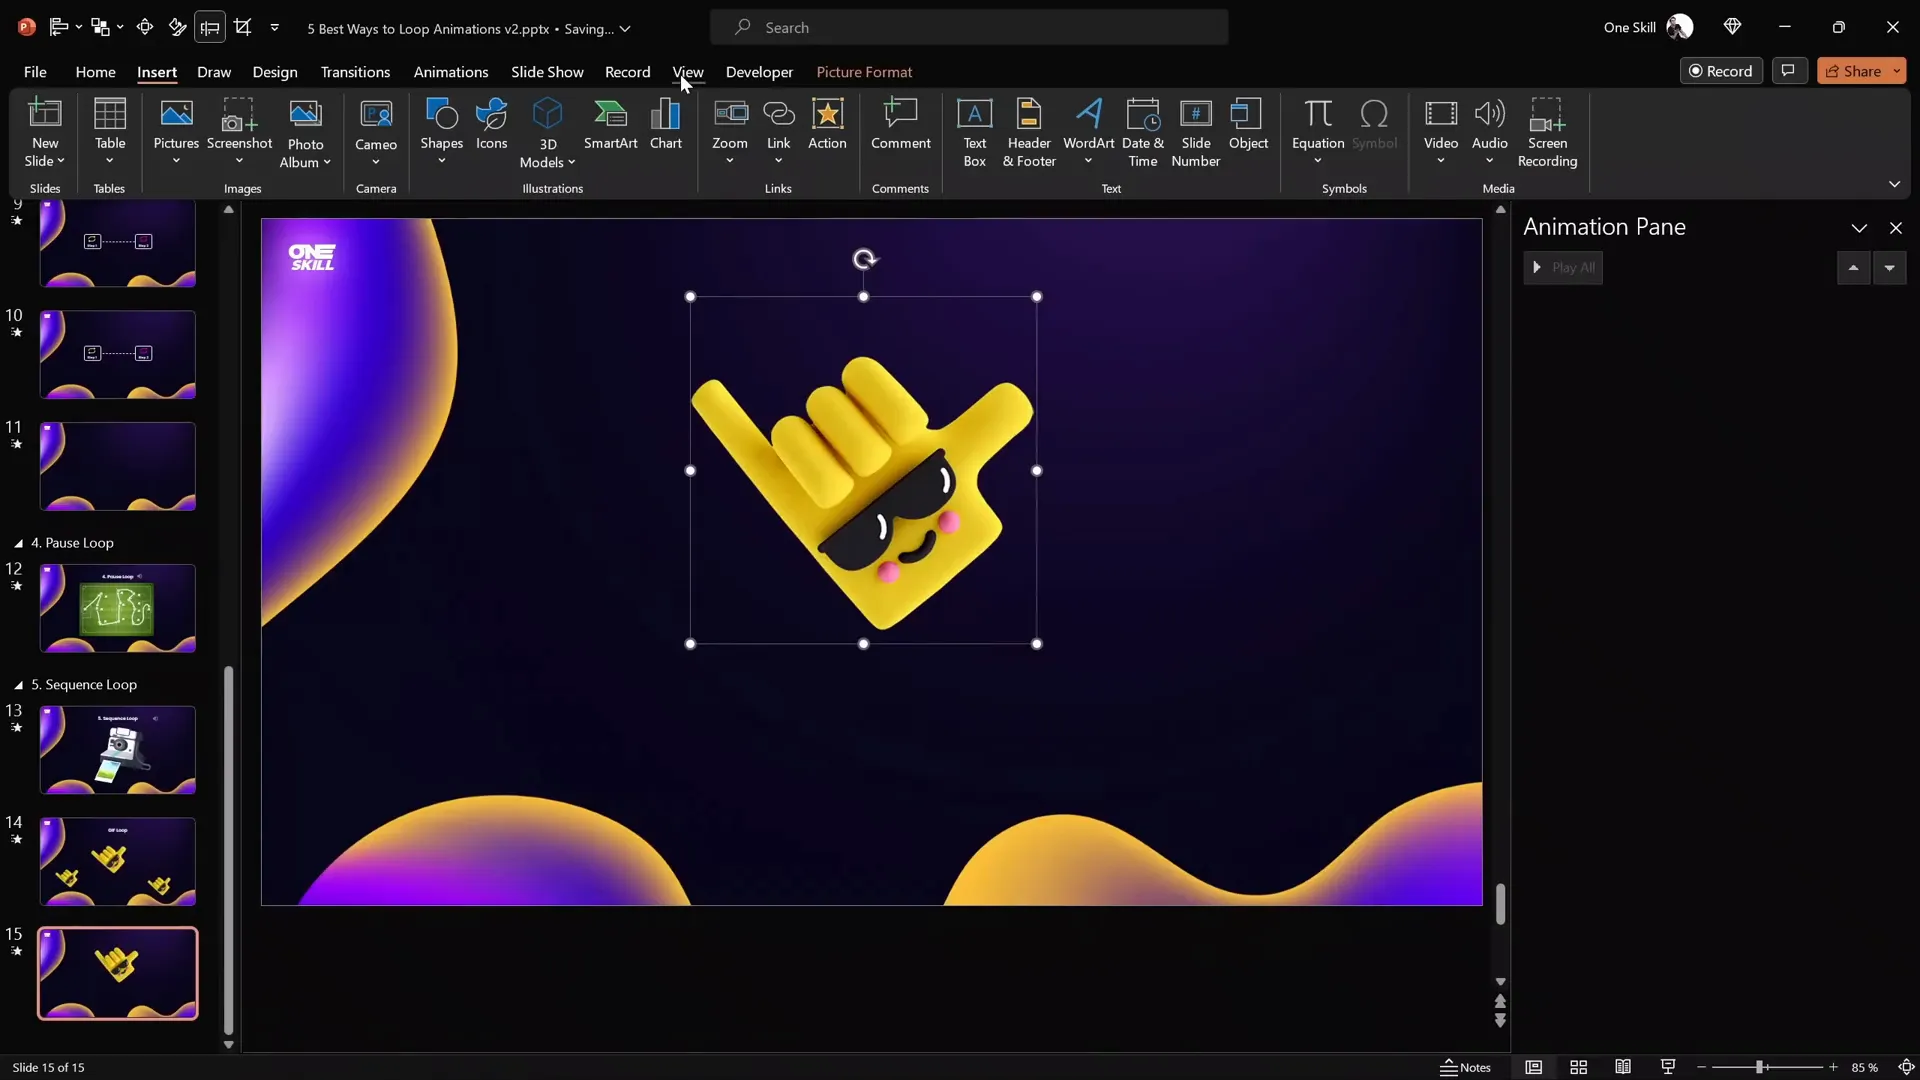Insert Slide Number
Viewport: 1920px width, 1080px height.
1195,131
